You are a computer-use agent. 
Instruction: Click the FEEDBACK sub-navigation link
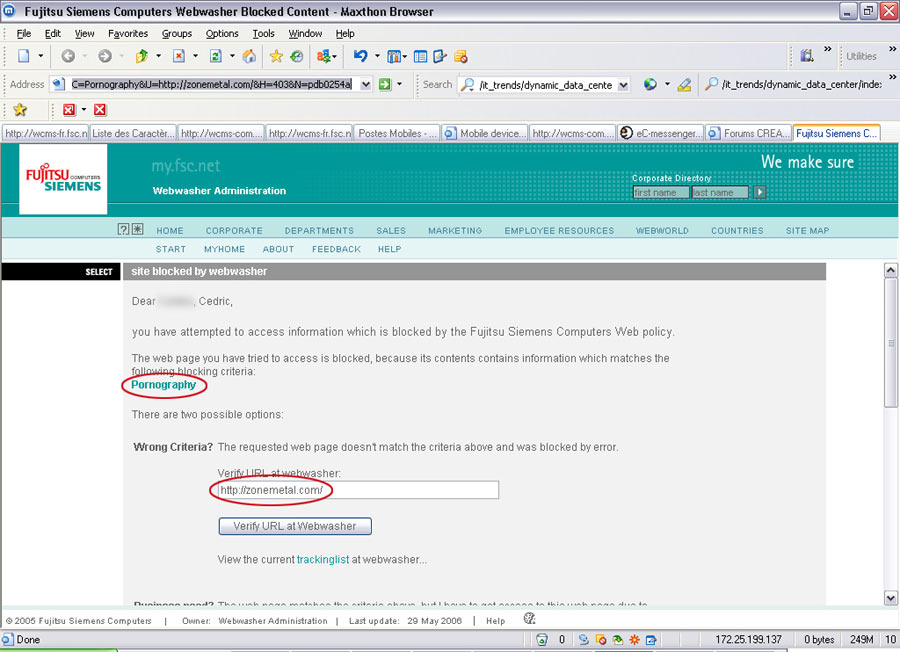336,249
